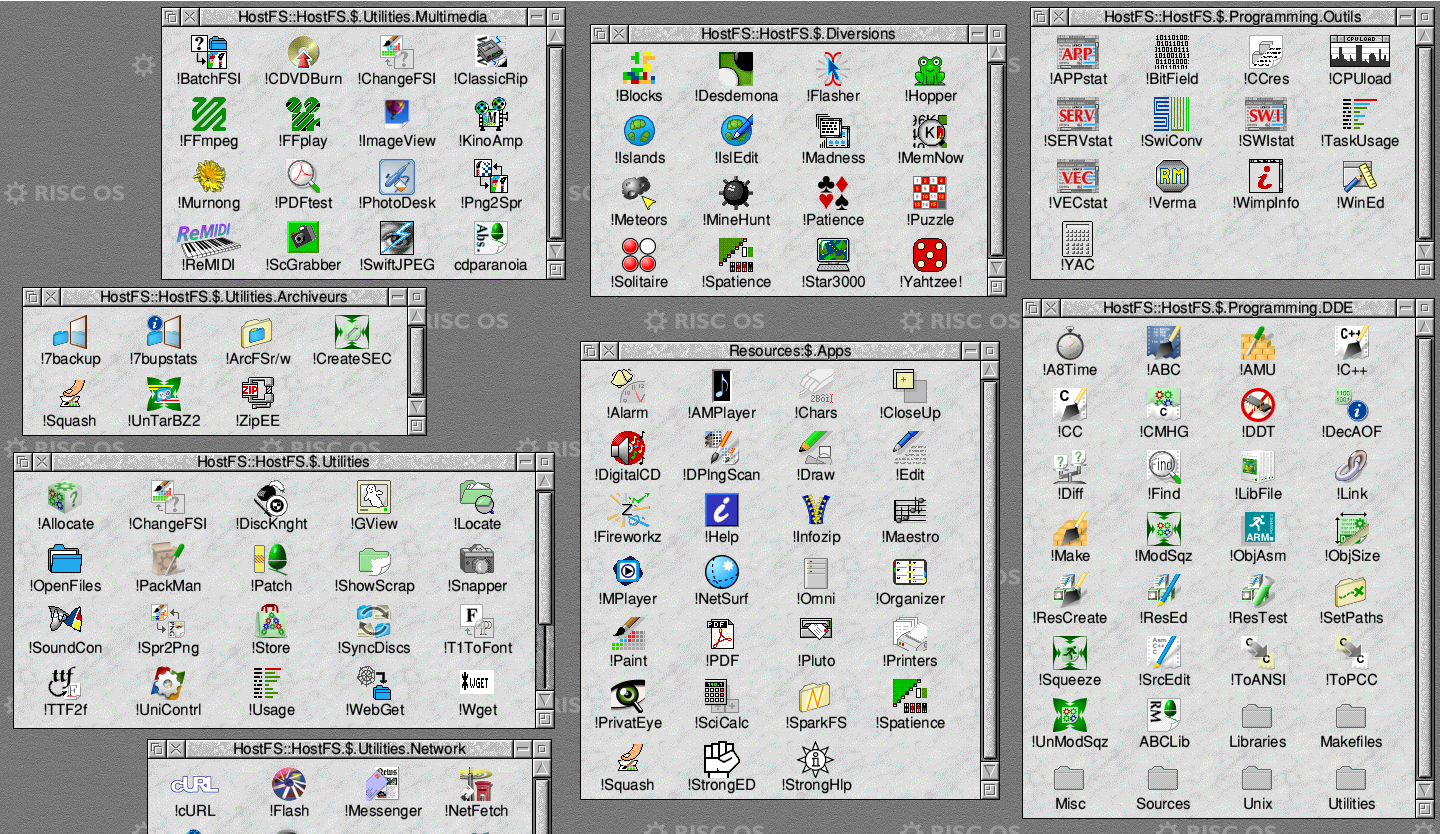Open the !Maestro music icon
The width and height of the screenshot is (1440, 834).
coord(911,511)
